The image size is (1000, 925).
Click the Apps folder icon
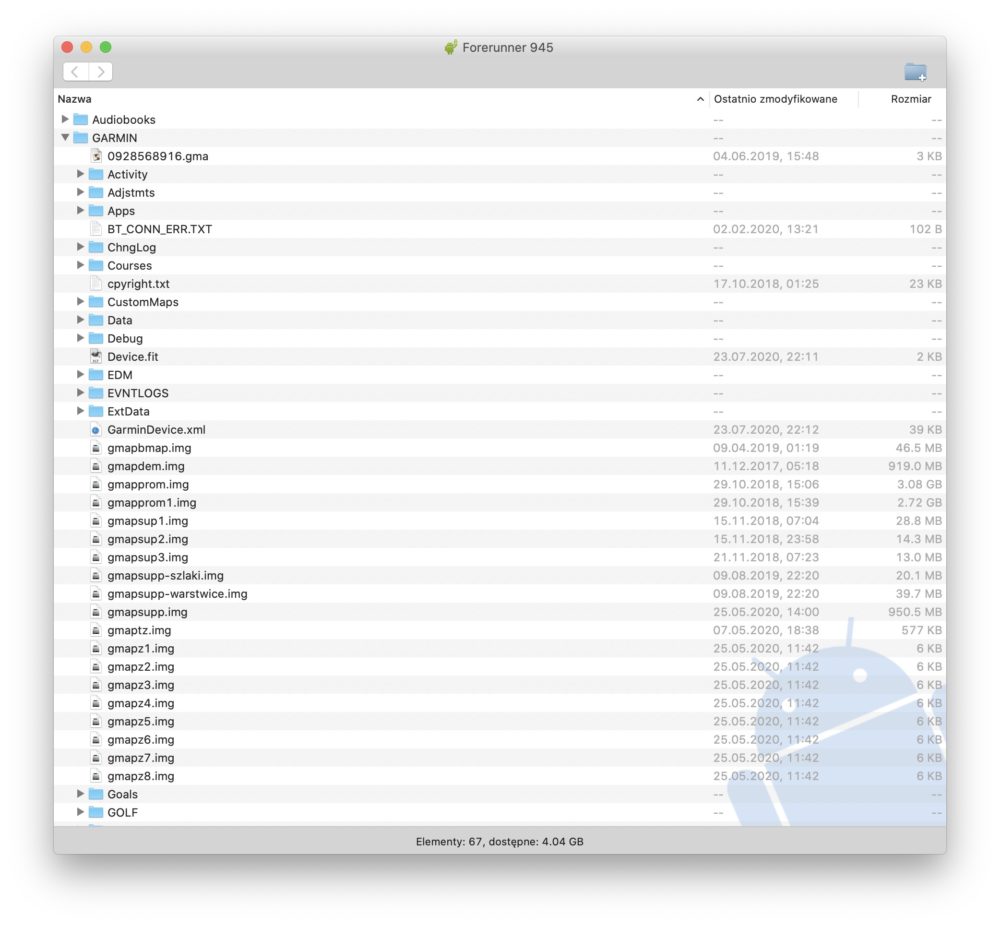click(x=96, y=211)
